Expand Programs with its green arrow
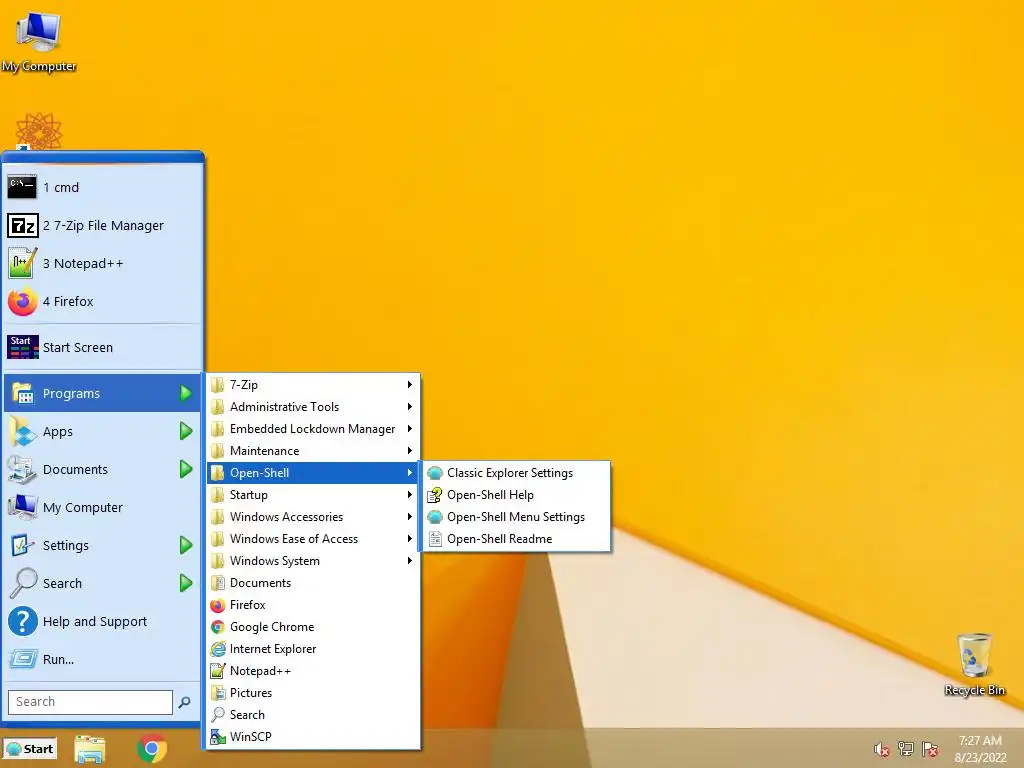1024x768 pixels. [185, 393]
